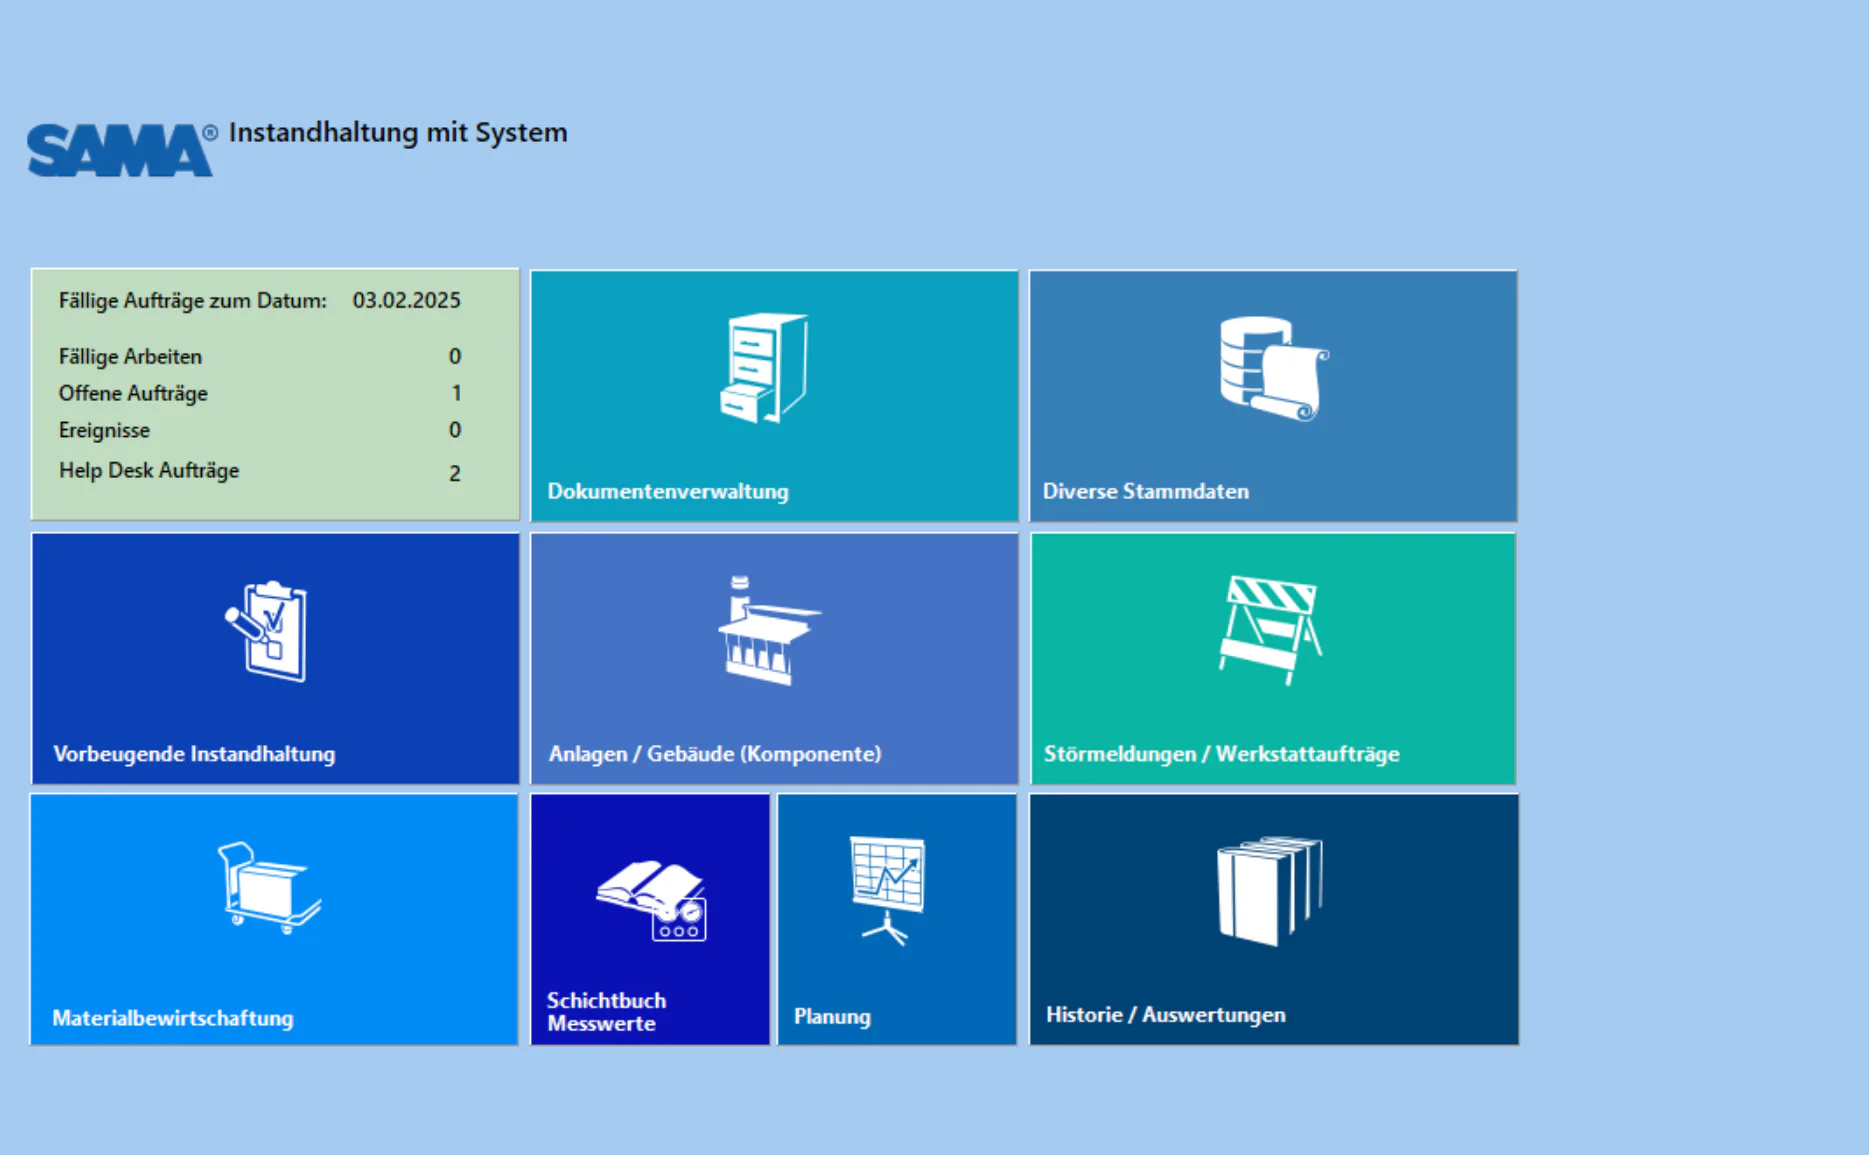Click the 'Help Desk Aufträge' entry
Image resolution: width=1869 pixels, height=1155 pixels.
(x=149, y=470)
